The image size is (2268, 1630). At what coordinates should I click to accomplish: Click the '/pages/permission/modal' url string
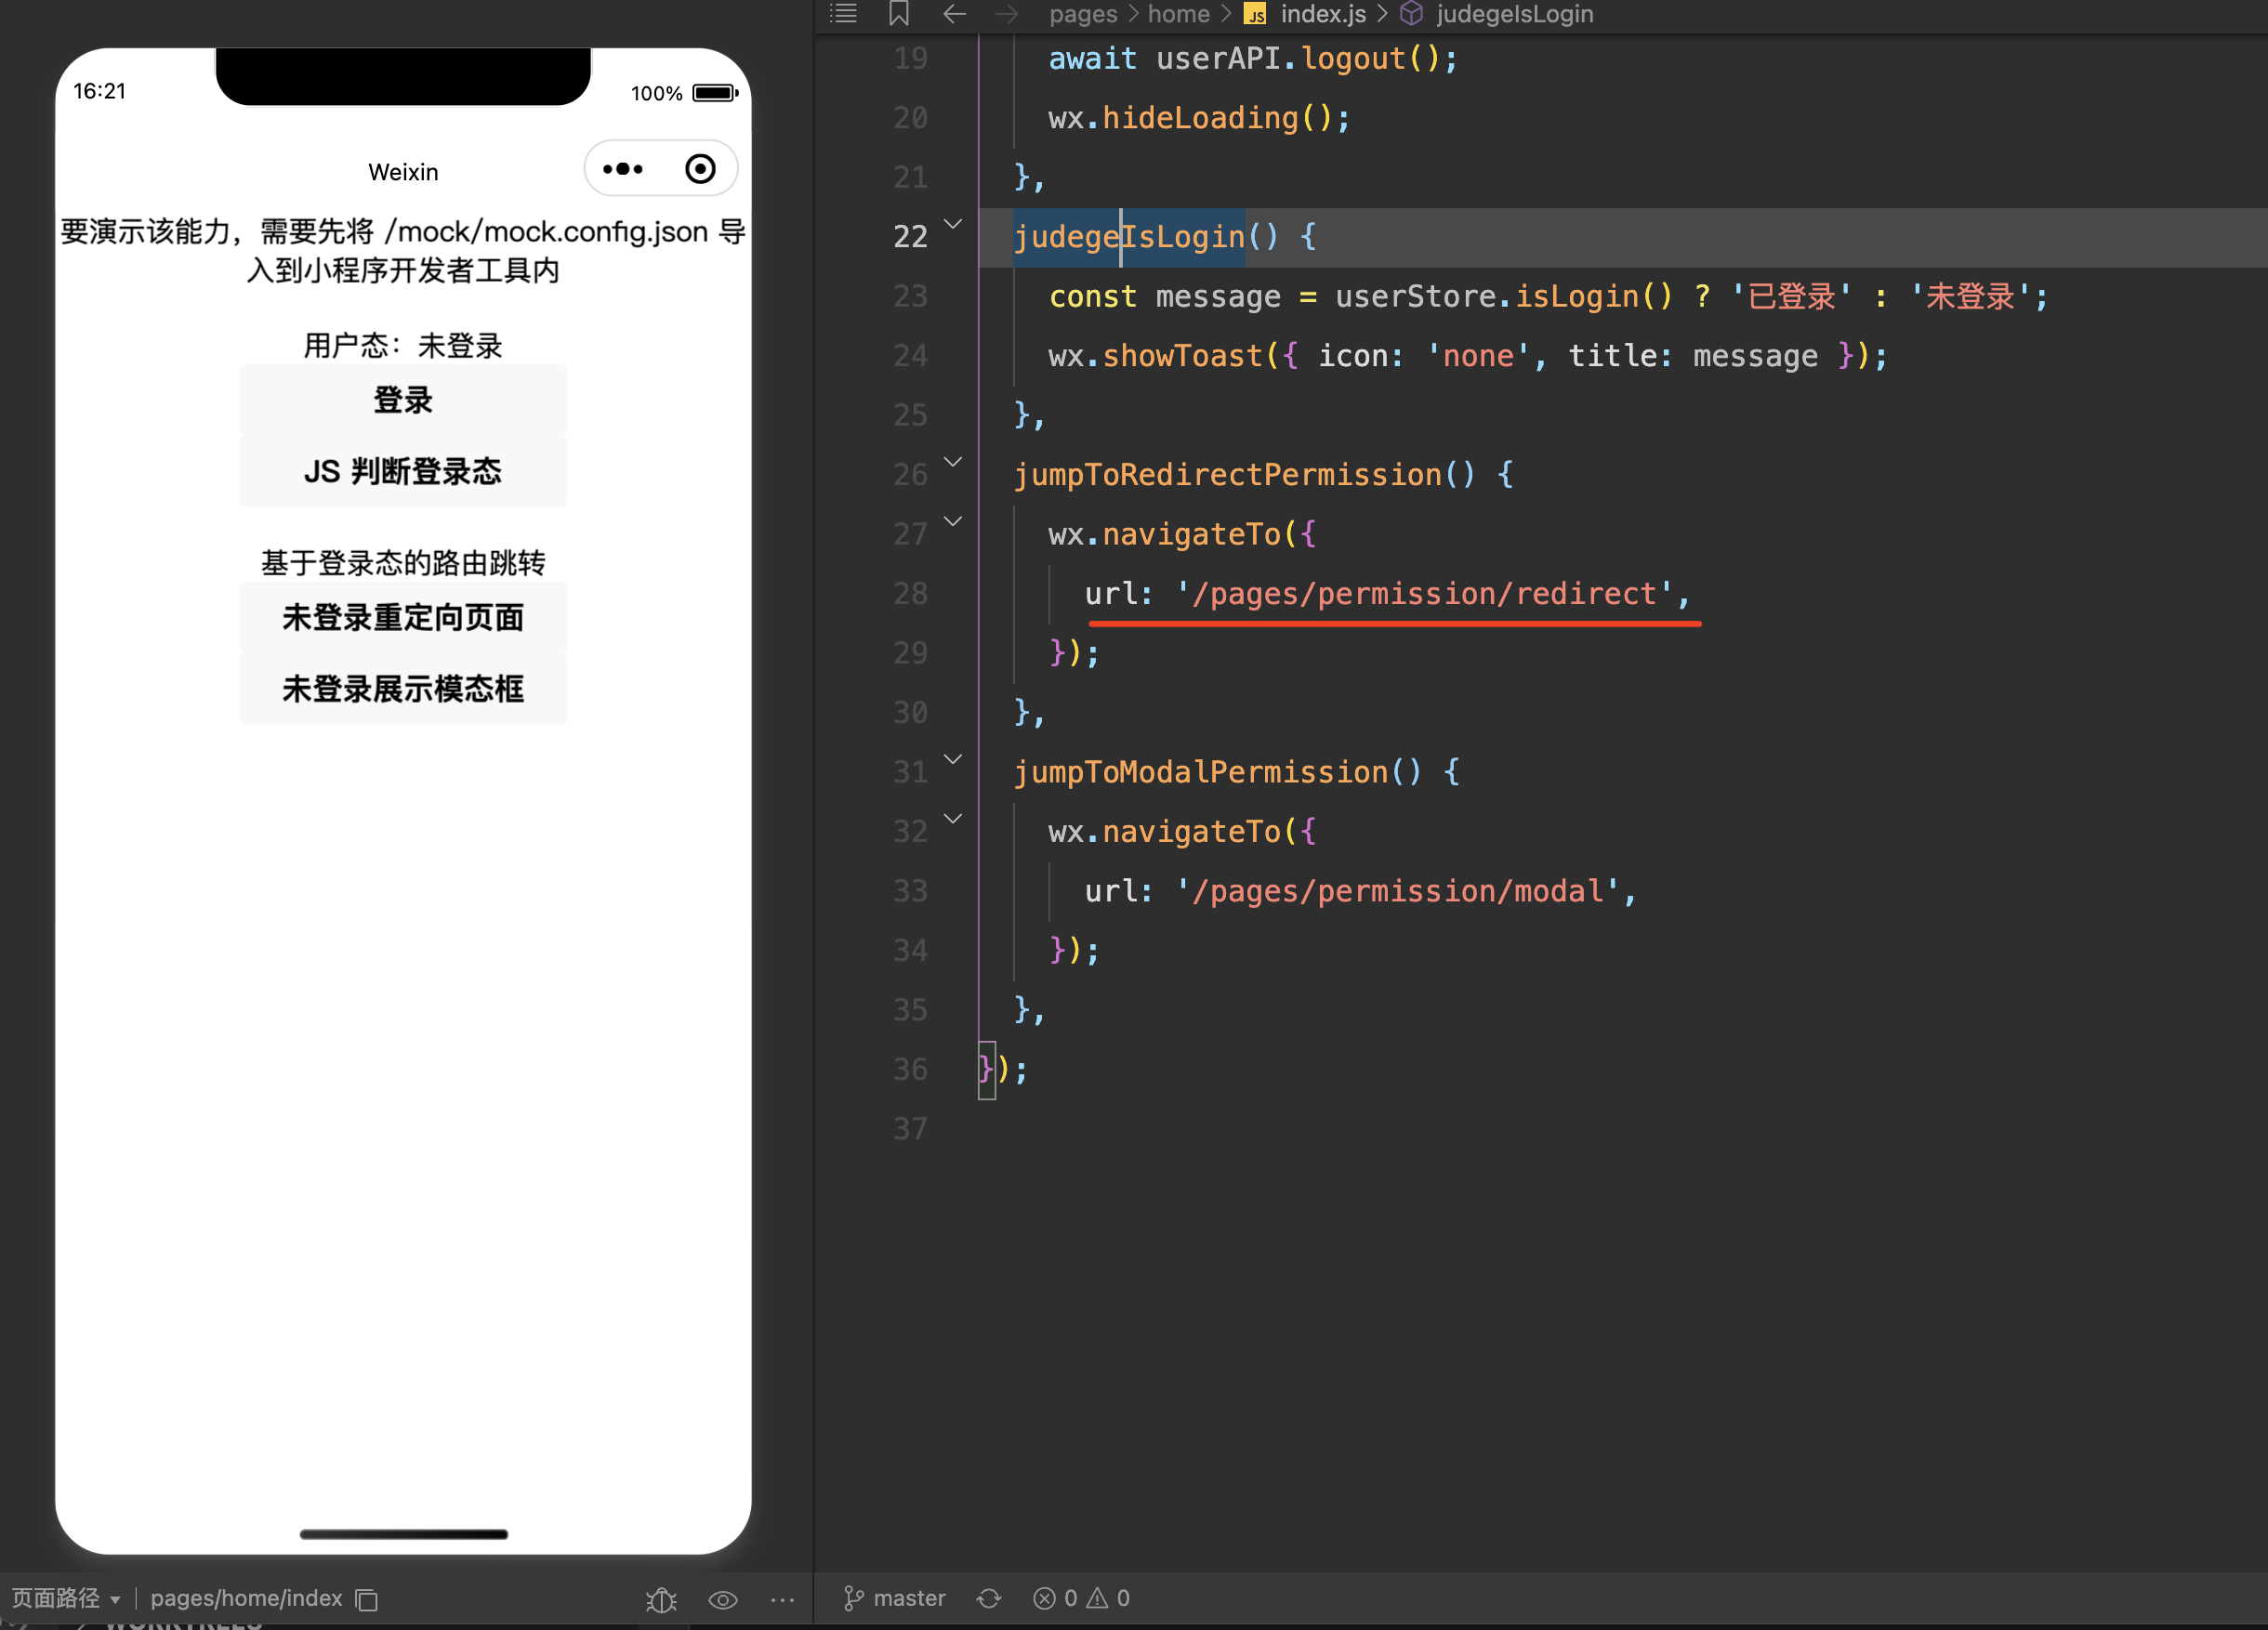pyautogui.click(x=1397, y=890)
